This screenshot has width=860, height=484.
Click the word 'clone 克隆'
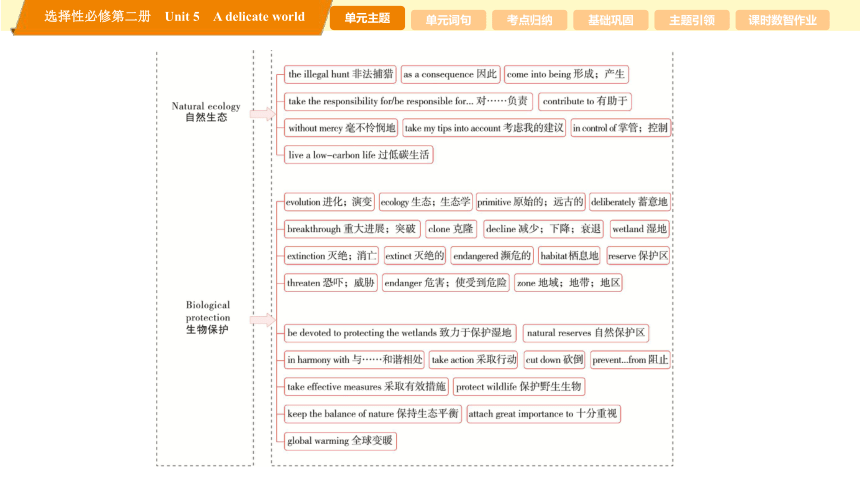(451, 229)
